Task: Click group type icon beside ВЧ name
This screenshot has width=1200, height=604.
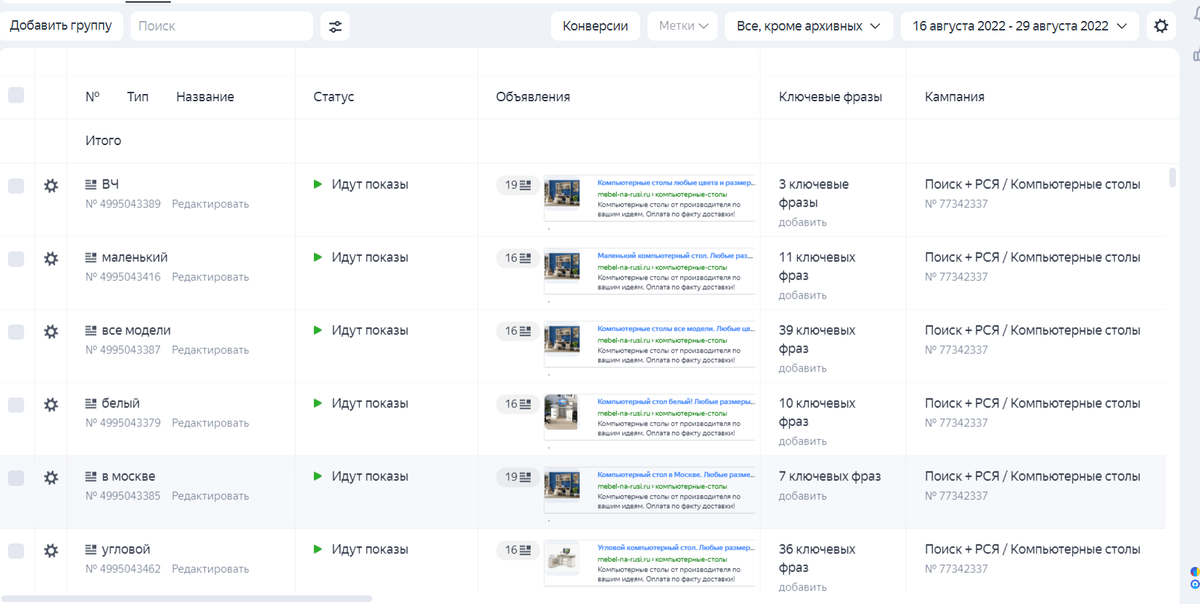Action: [x=91, y=185]
